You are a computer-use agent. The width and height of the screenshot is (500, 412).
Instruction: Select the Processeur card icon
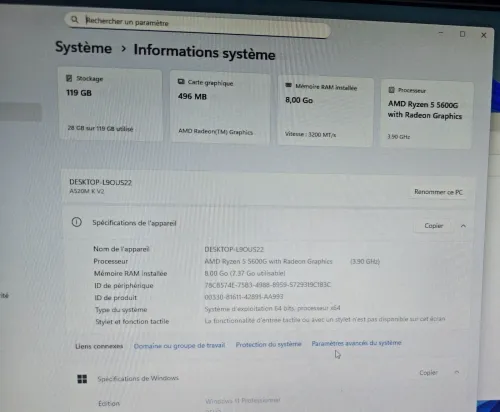(391, 90)
